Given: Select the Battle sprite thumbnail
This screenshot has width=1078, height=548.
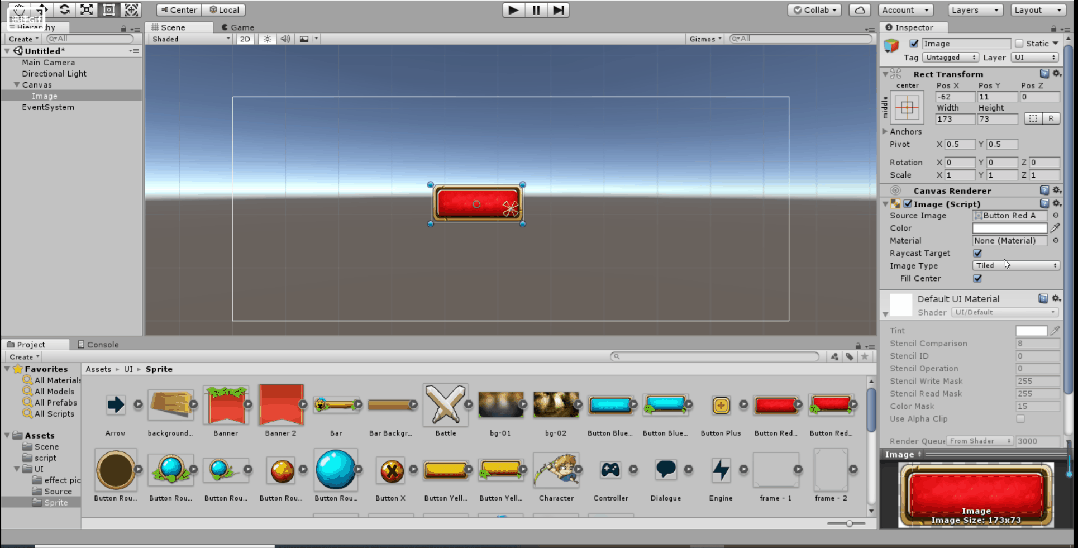Looking at the screenshot, I should coord(446,406).
